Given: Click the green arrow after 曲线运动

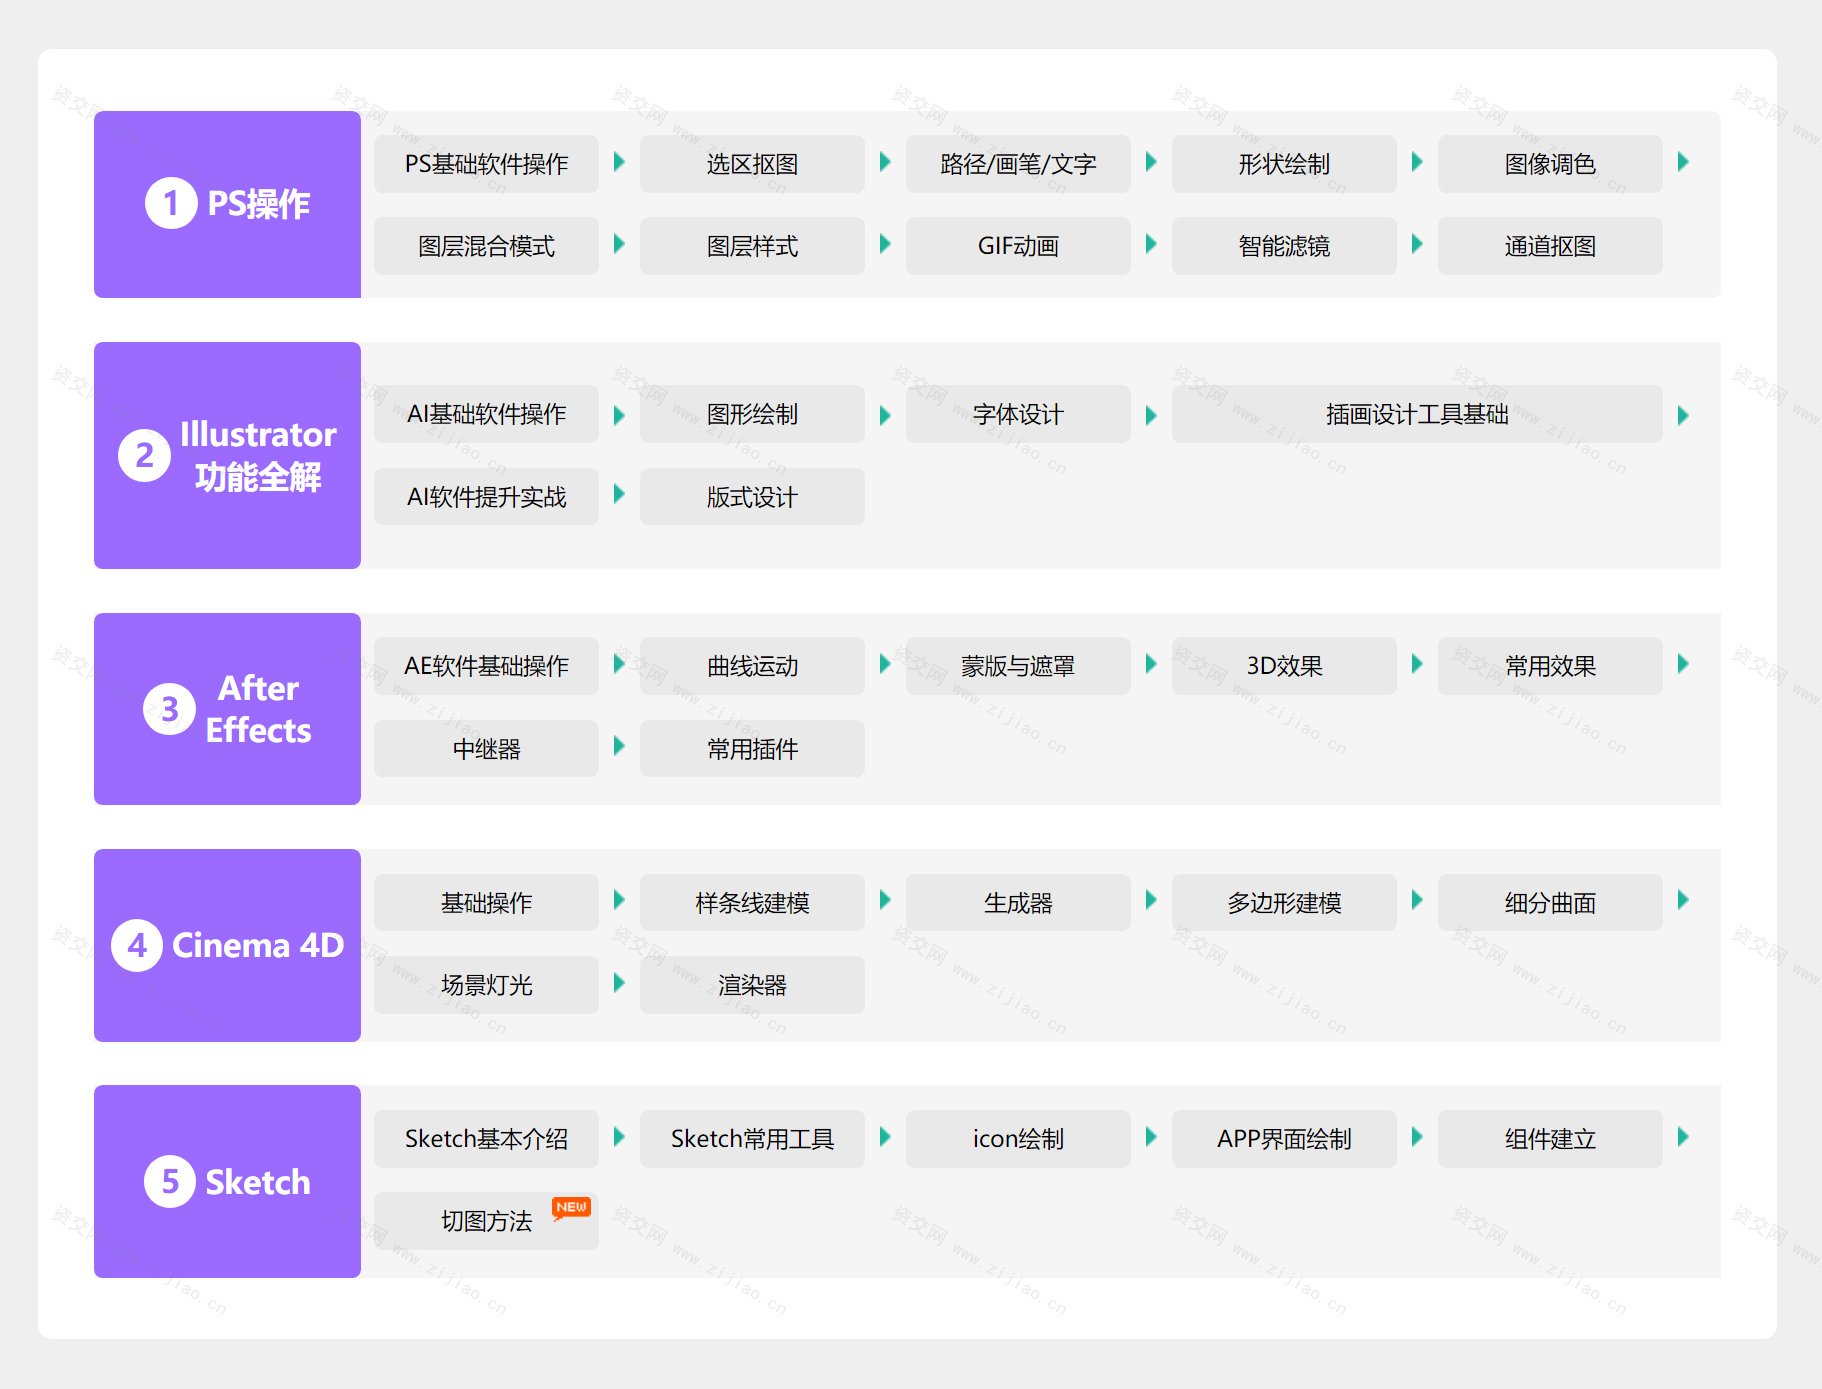Looking at the screenshot, I should [x=885, y=664].
